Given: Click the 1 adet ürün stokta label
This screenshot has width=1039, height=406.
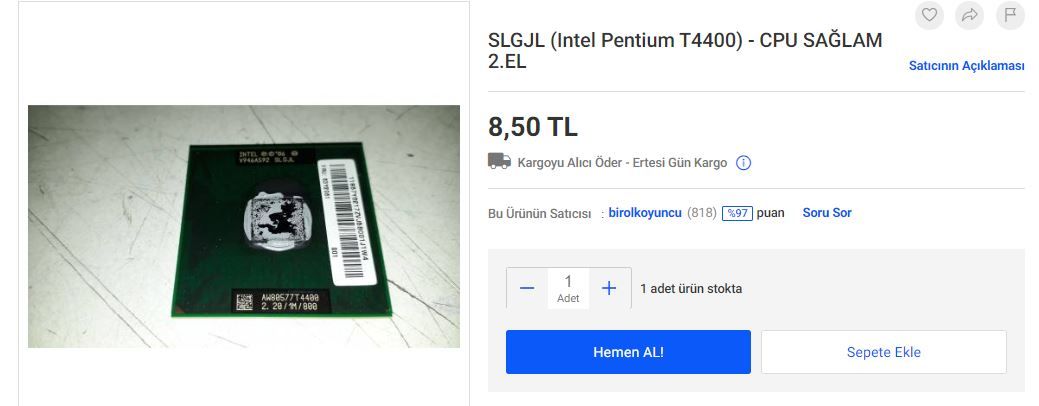Looking at the screenshot, I should pos(691,289).
